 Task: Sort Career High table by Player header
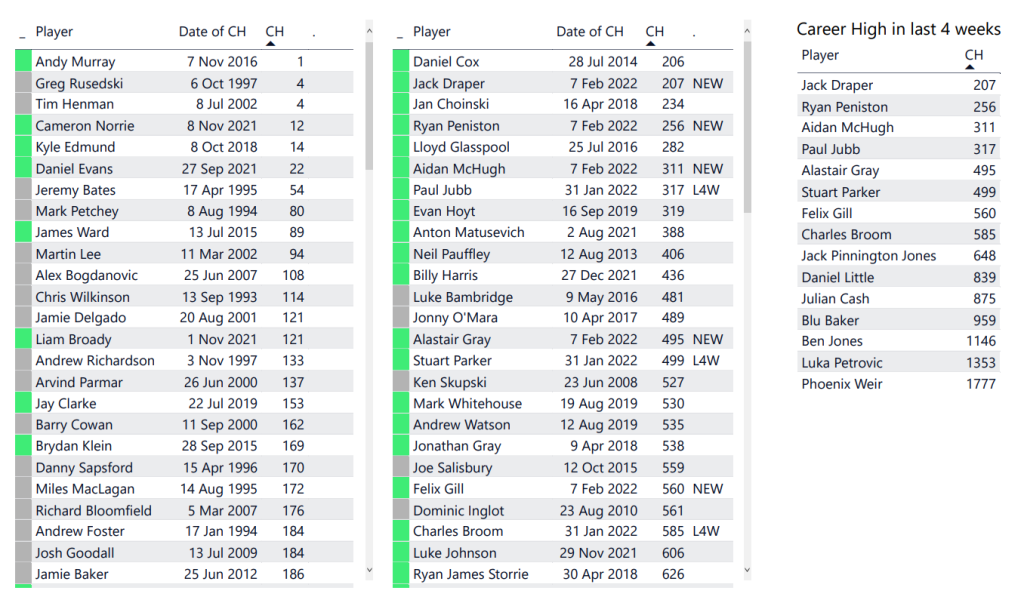click(x=820, y=55)
